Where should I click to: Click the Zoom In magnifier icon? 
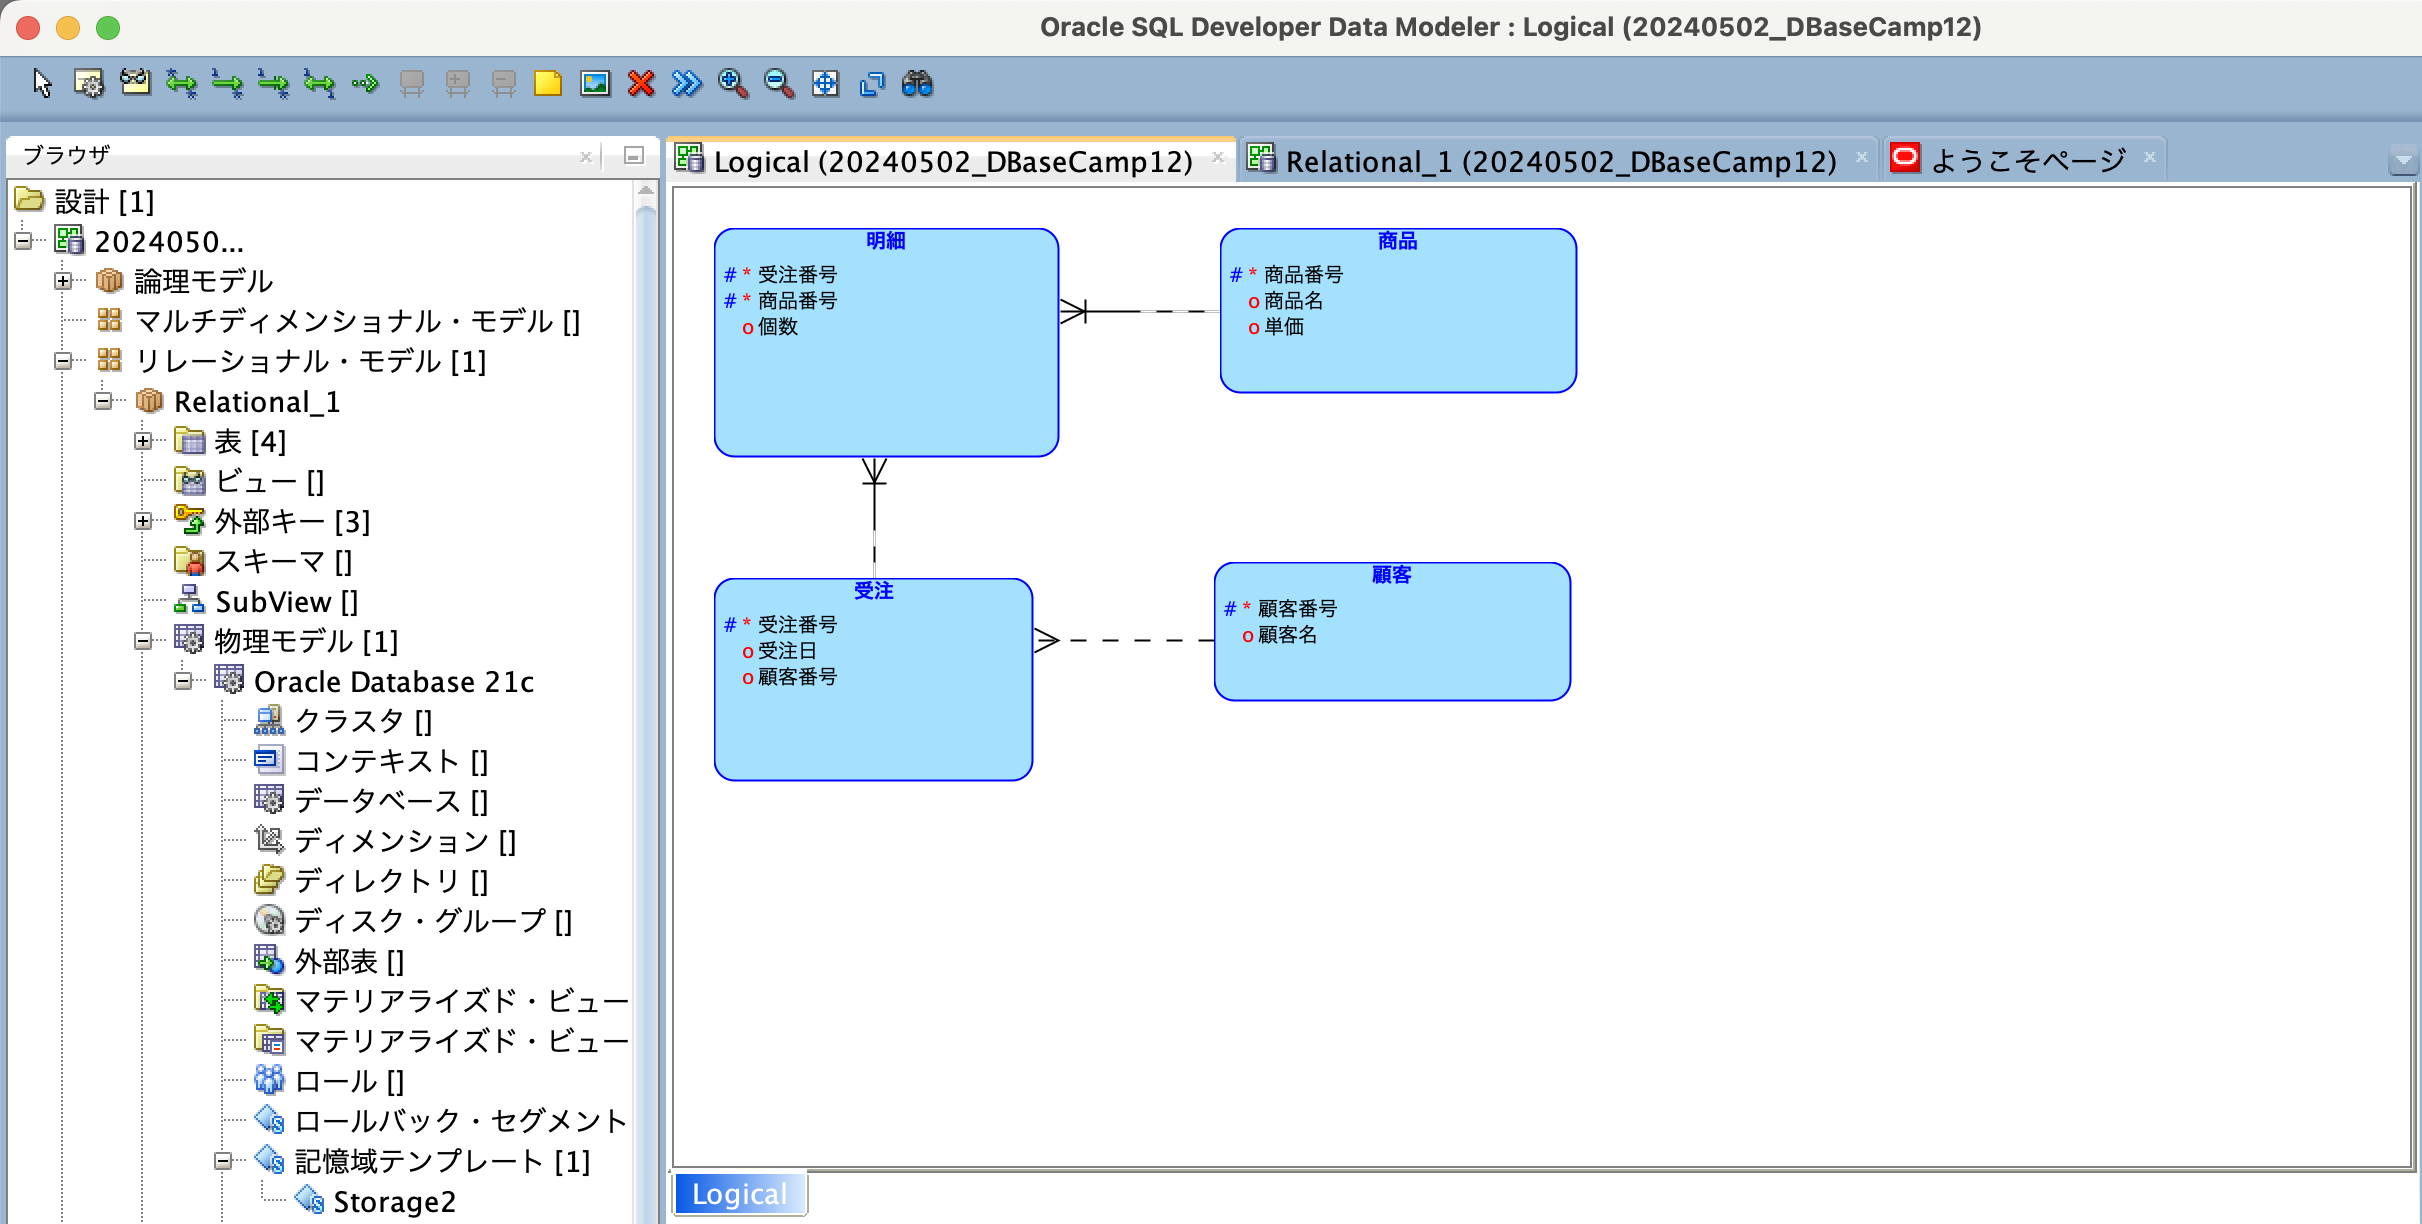click(733, 83)
